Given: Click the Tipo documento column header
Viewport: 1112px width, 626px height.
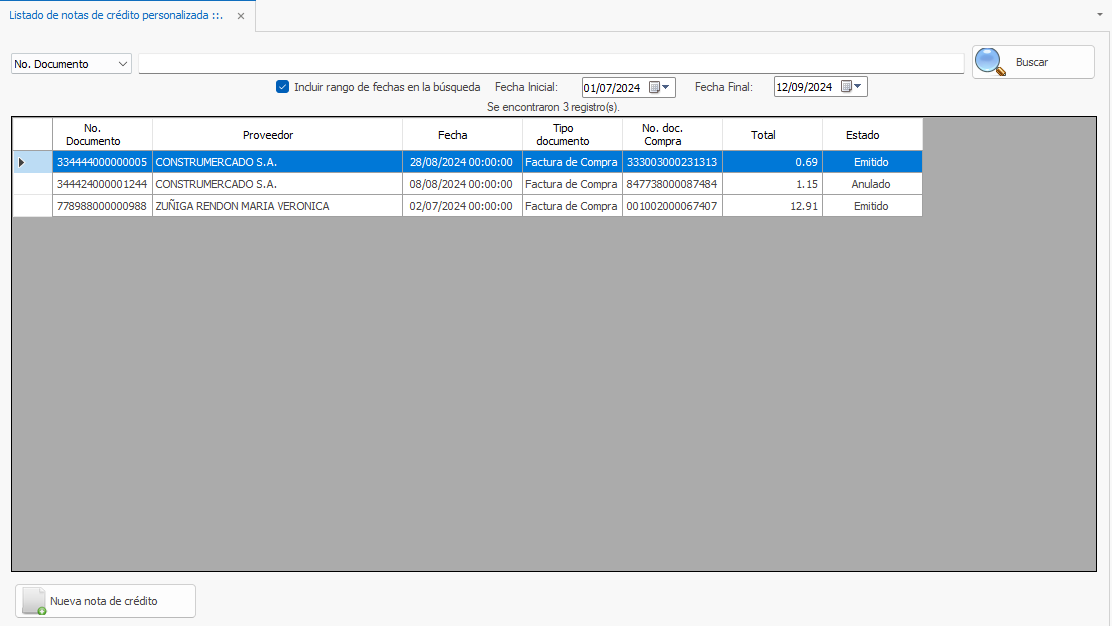Looking at the screenshot, I should [562, 135].
